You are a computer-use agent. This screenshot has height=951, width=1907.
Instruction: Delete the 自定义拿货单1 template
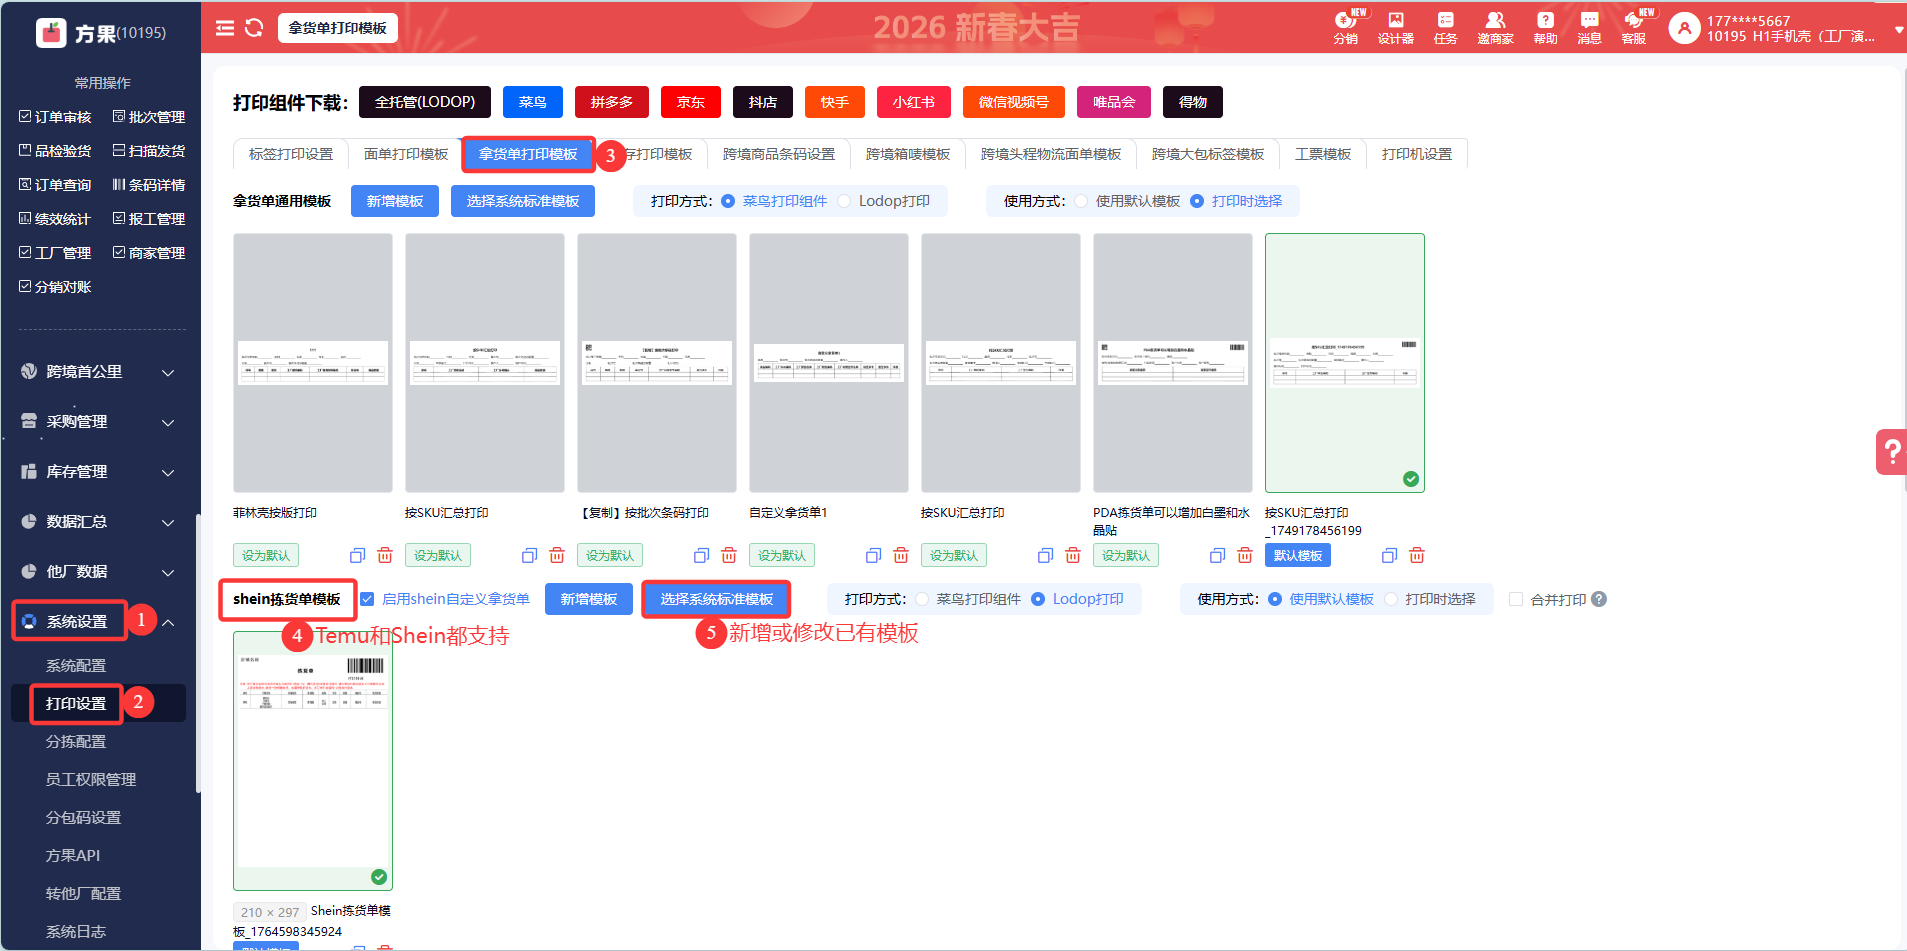click(901, 556)
